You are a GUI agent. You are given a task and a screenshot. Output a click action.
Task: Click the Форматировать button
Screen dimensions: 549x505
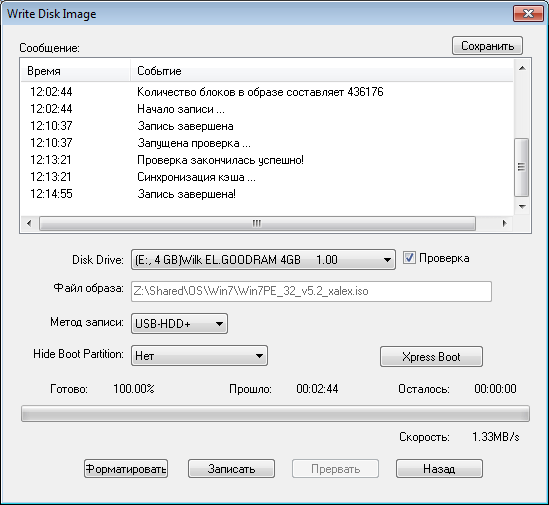126,469
